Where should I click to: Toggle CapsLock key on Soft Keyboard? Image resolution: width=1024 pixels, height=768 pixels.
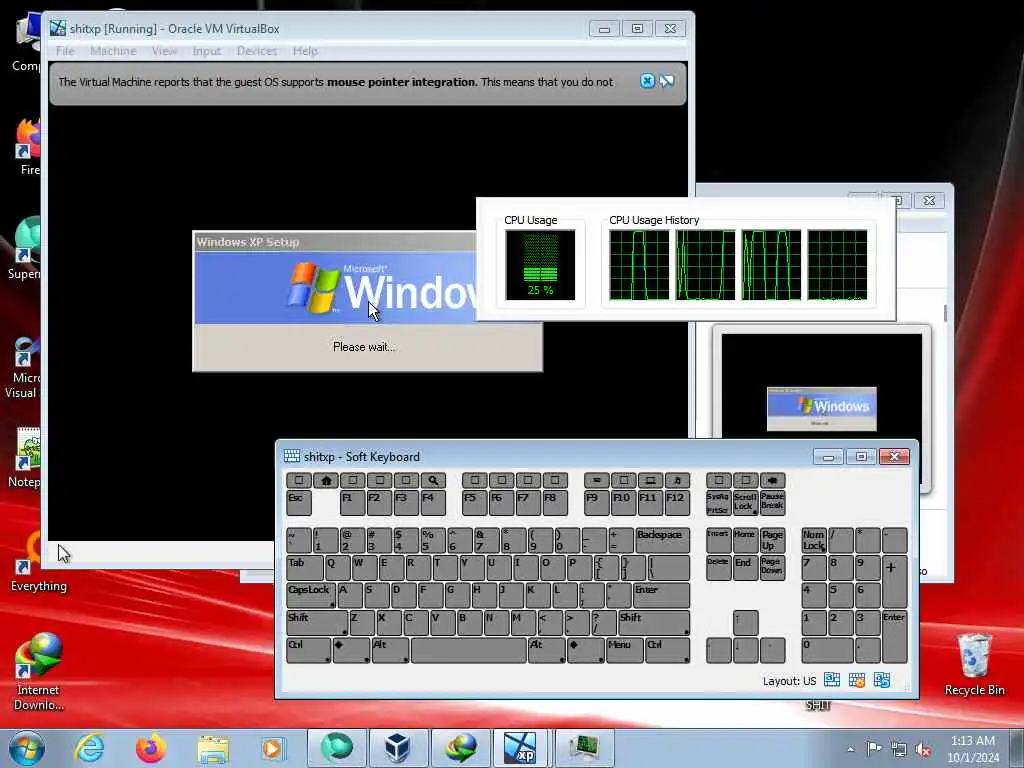click(x=311, y=595)
